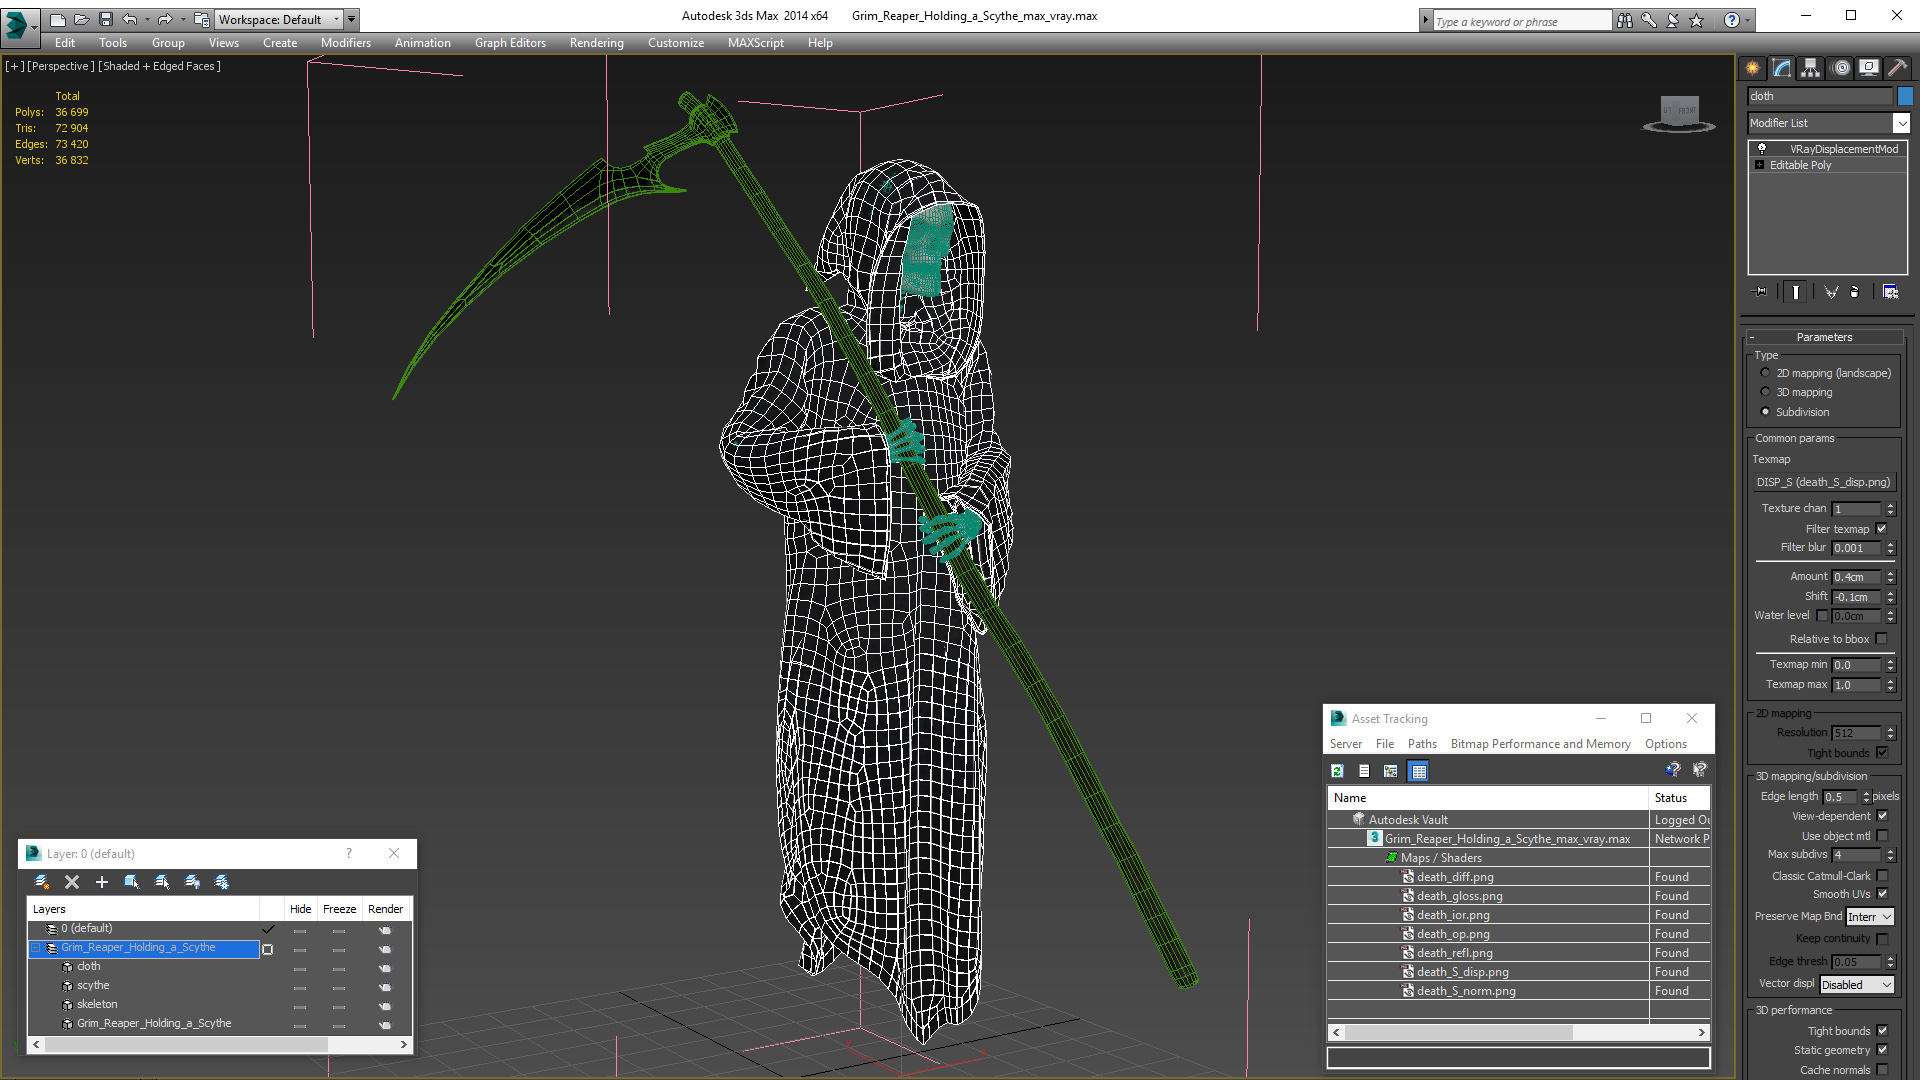
Task: Enable the Keep continuity checkbox
Action: 1882,939
